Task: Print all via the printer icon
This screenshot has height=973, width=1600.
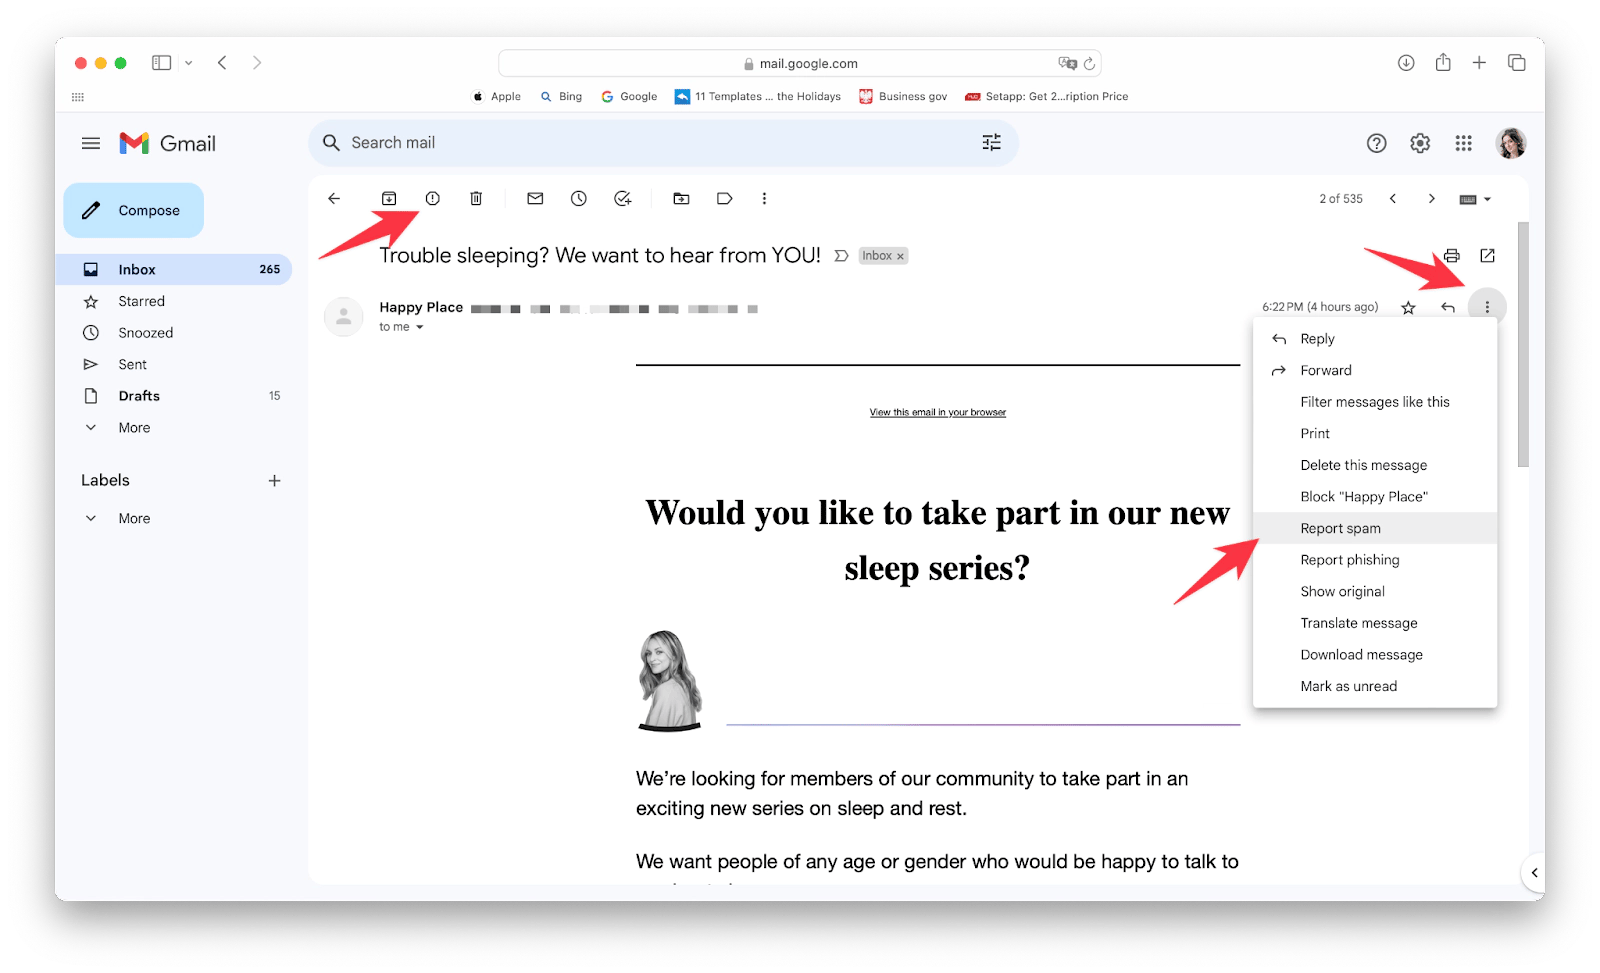Action: [x=1451, y=256]
